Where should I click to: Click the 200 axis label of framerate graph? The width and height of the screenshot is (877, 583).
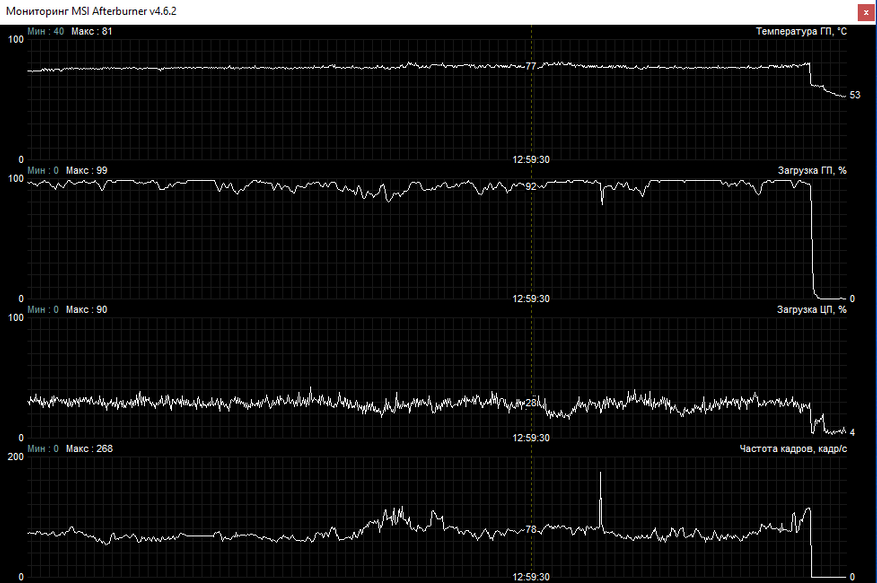pyautogui.click(x=16, y=457)
